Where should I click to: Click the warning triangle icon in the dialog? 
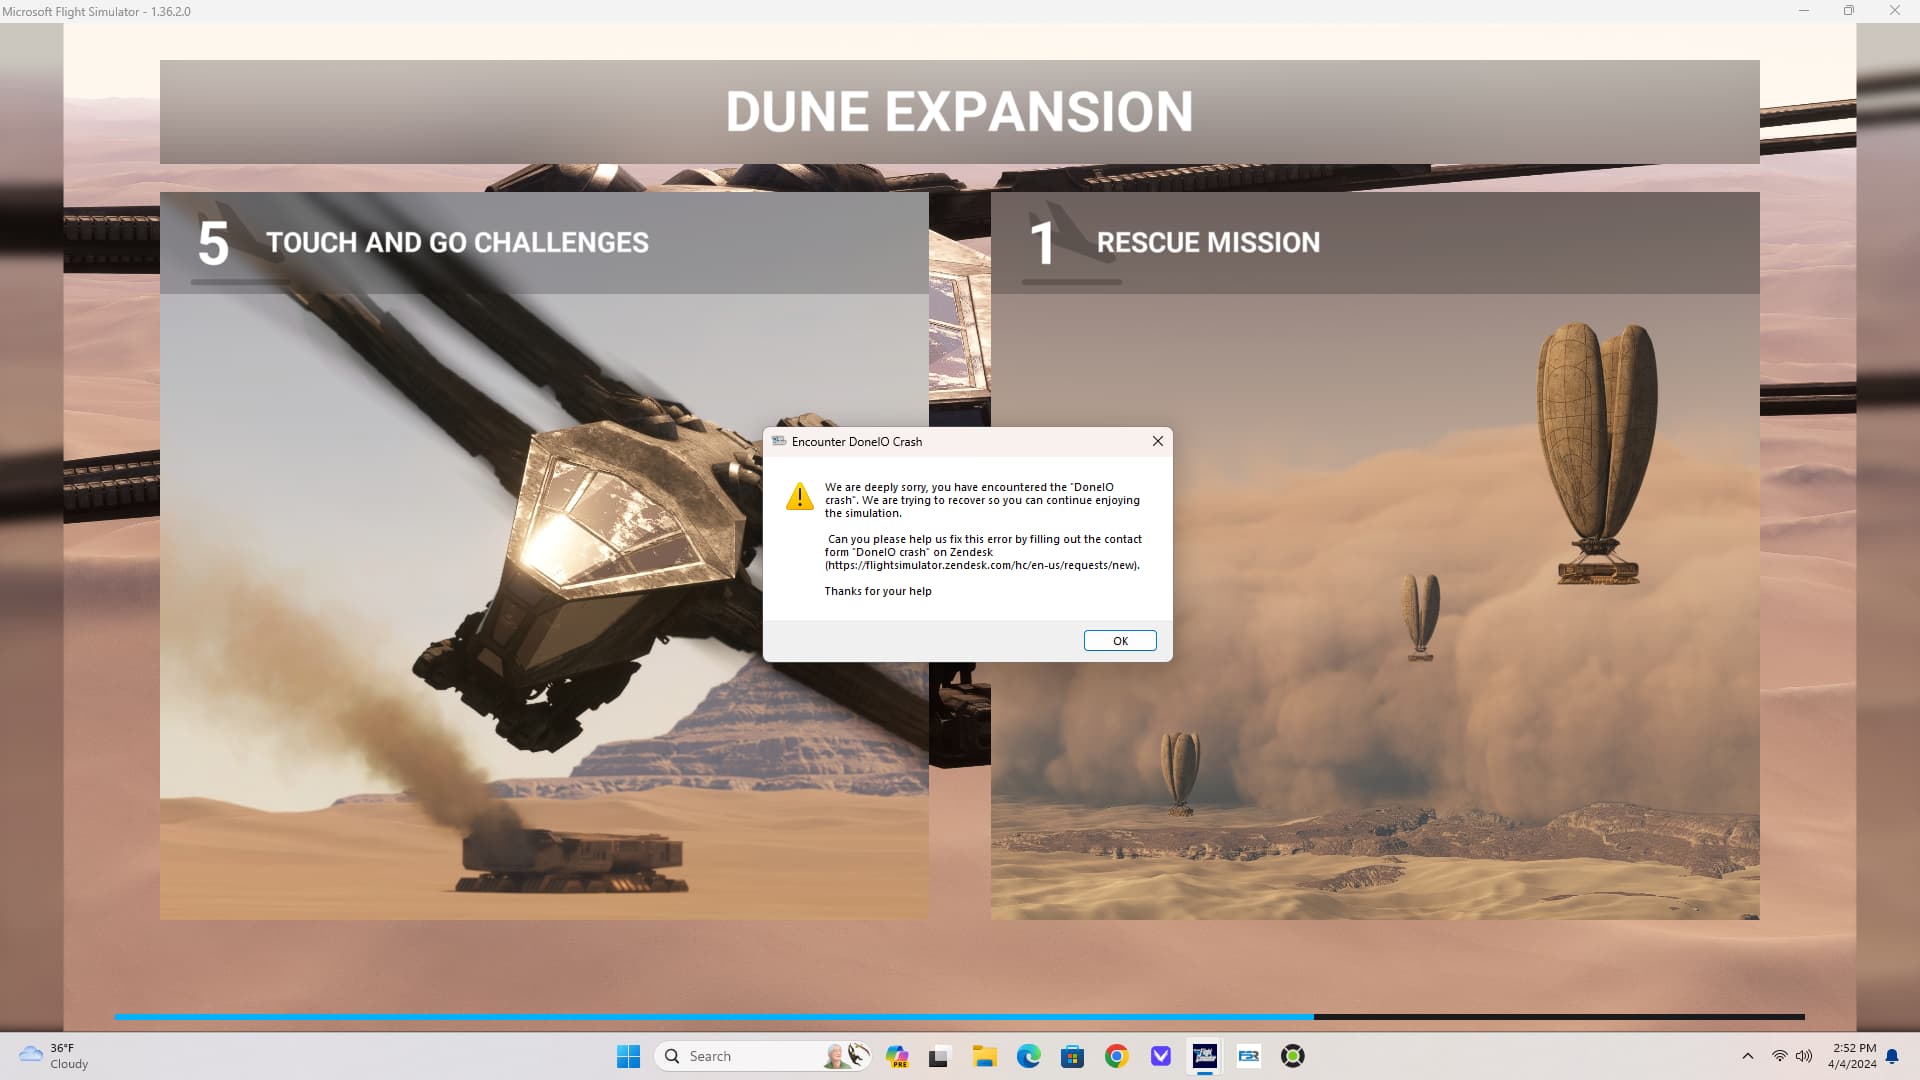(x=799, y=497)
